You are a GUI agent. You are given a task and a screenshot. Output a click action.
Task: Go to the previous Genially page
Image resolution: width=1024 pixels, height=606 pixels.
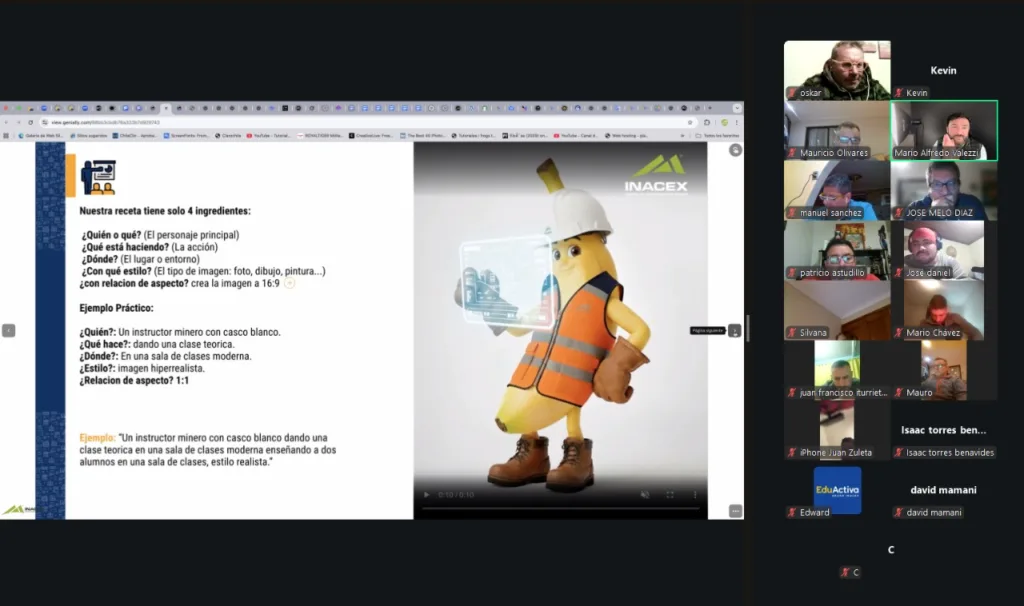[x=8, y=330]
